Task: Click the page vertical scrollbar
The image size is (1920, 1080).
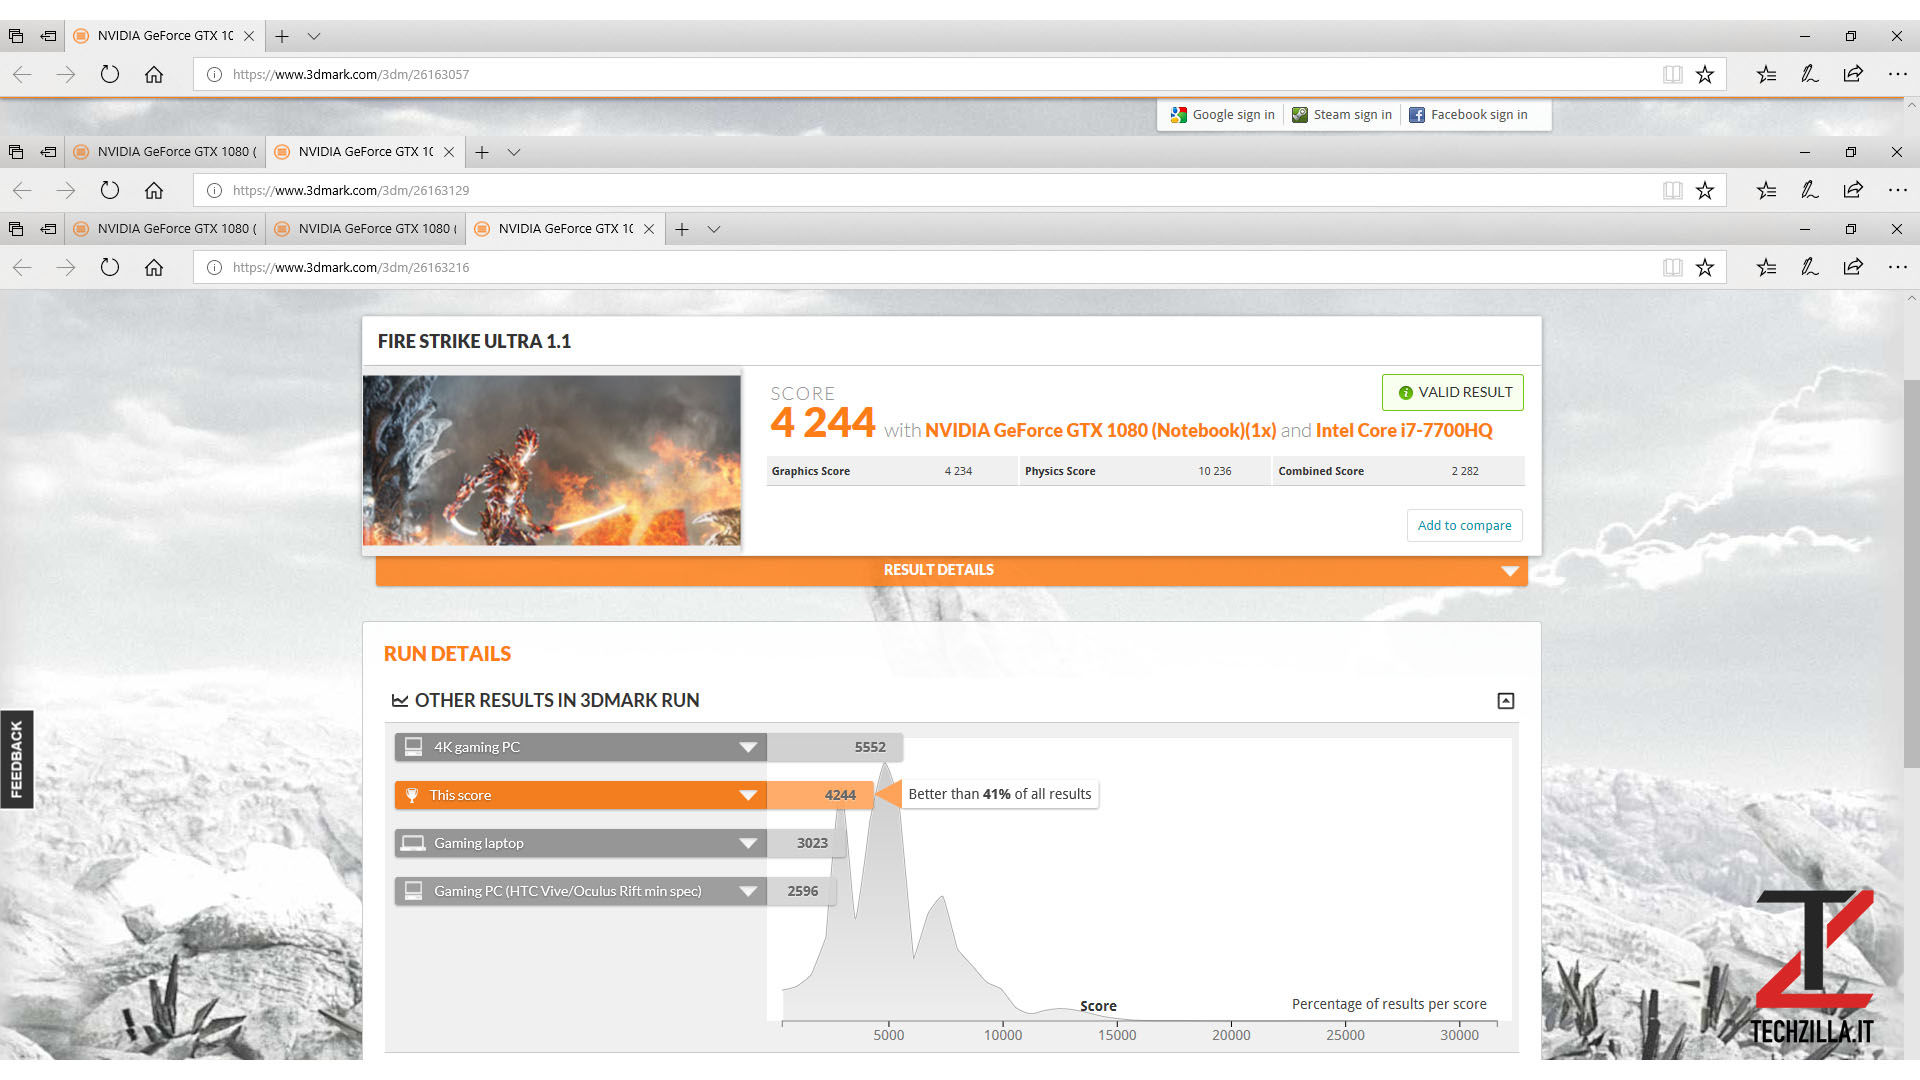Action: 1911,574
